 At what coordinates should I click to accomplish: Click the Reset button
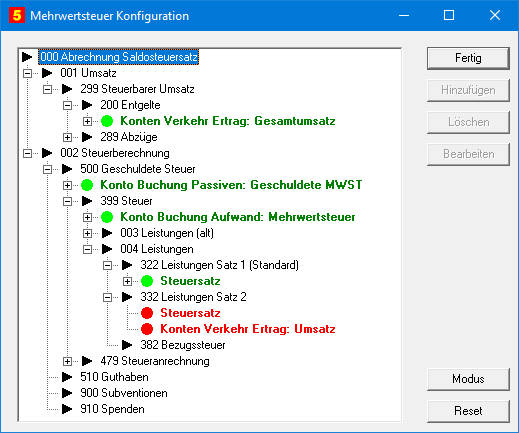click(x=468, y=411)
